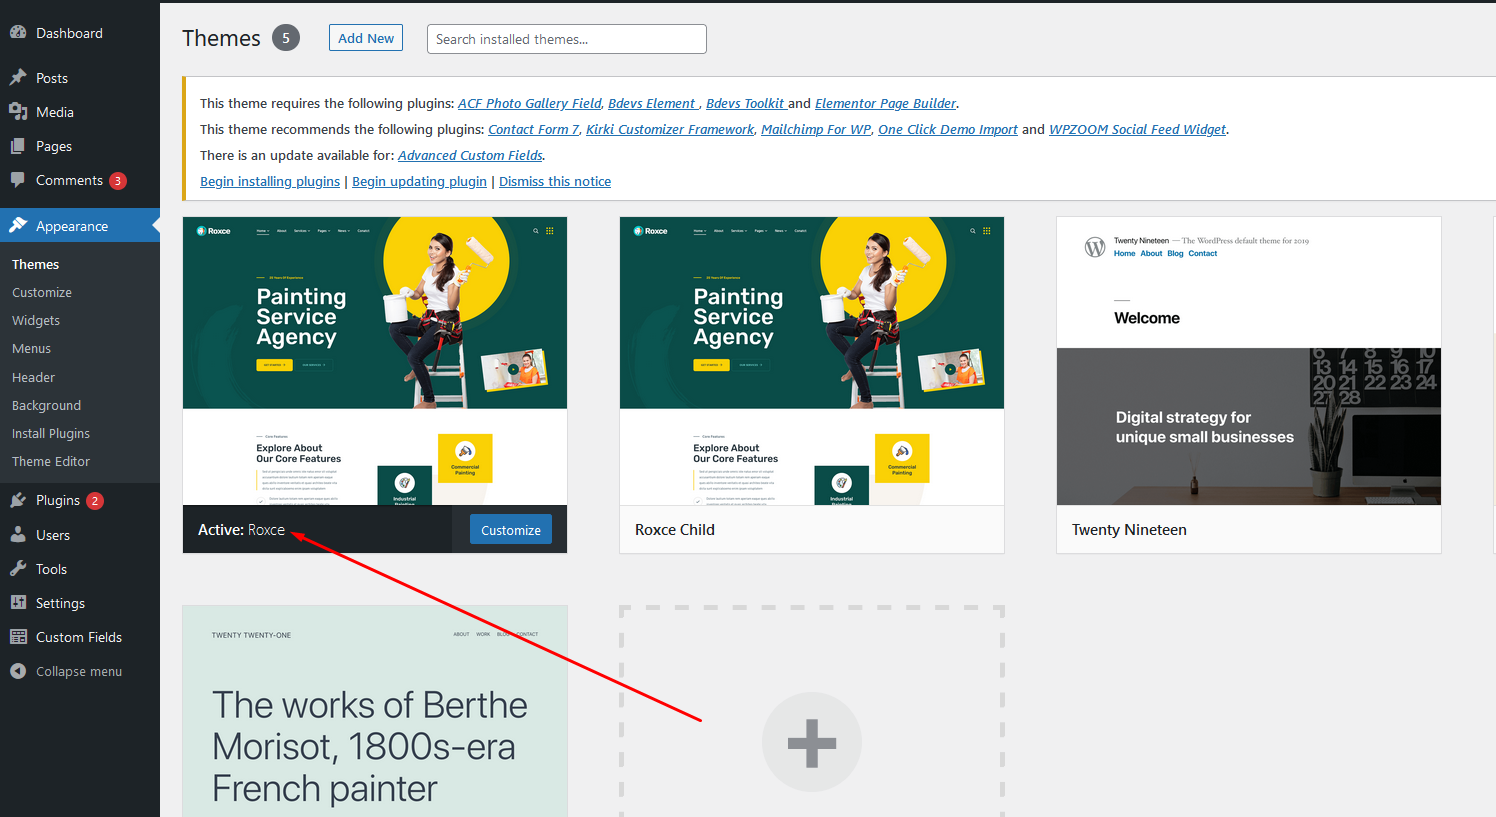Open Bdevs Toolkit plugin link

(746, 103)
